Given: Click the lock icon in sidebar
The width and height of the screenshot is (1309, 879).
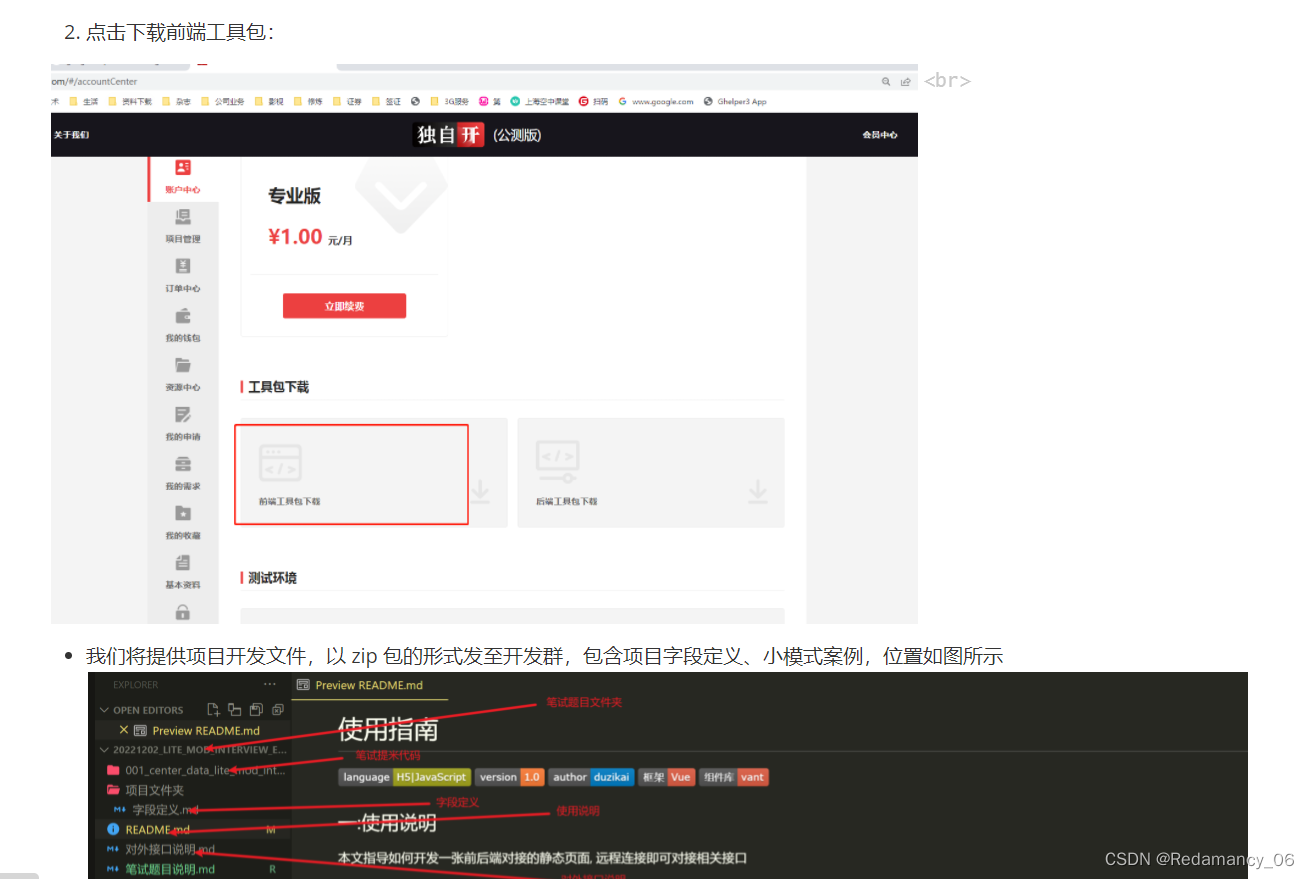Looking at the screenshot, I should click(x=183, y=612).
